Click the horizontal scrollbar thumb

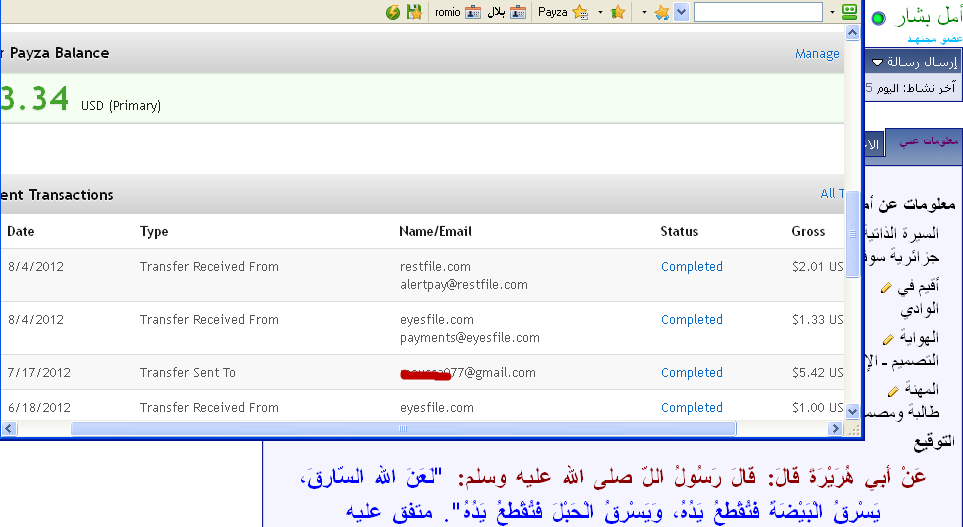tap(404, 428)
